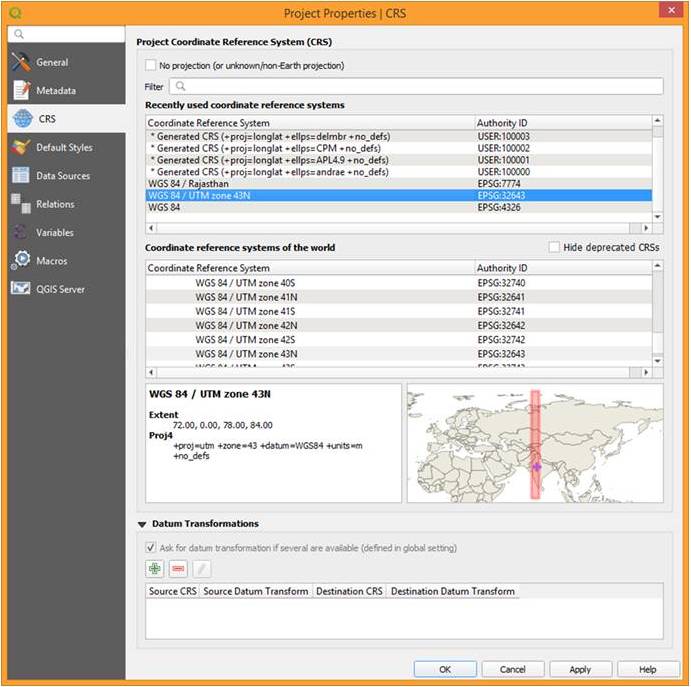The height and width of the screenshot is (687, 691).
Task: Click Coordinate Reference System header in world list
Action: [x=310, y=267]
